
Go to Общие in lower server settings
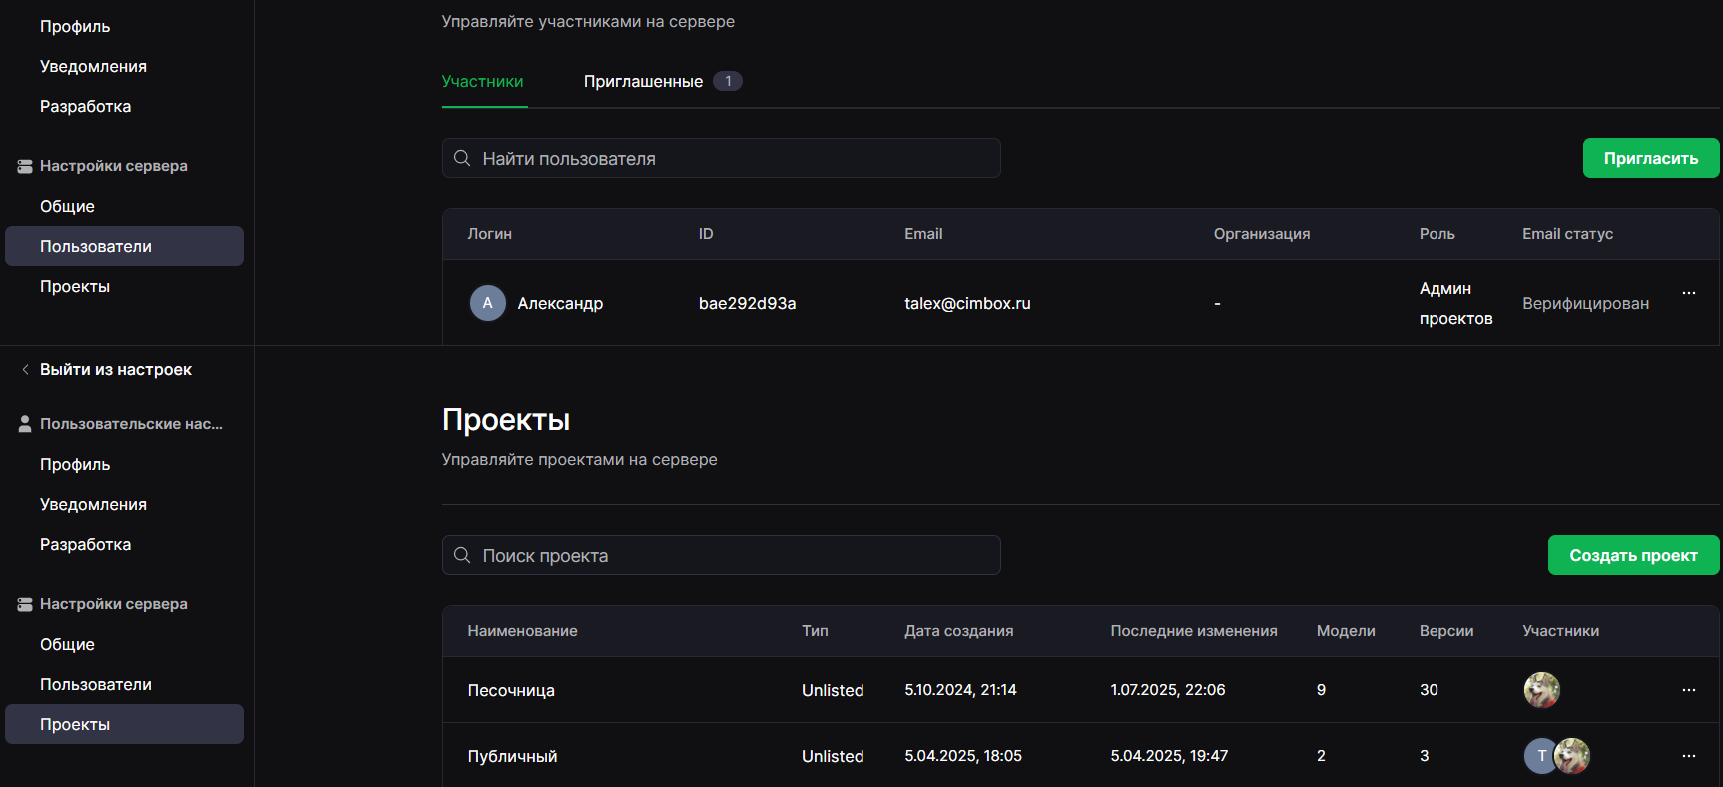coord(67,645)
